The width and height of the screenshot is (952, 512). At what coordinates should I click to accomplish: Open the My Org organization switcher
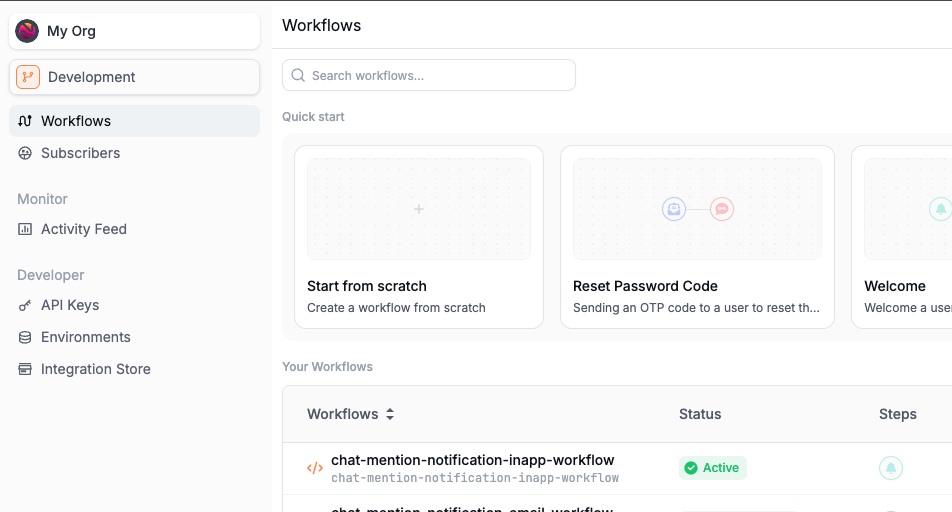135,31
